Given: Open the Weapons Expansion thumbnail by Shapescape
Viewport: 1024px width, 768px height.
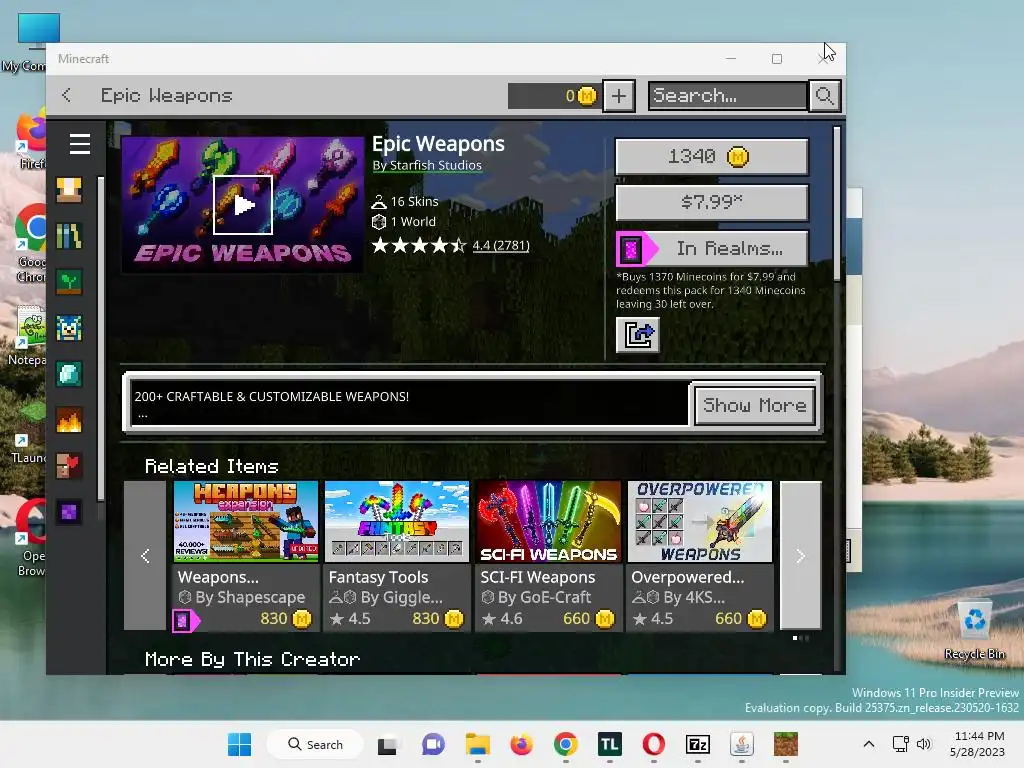Looking at the screenshot, I should (246, 522).
